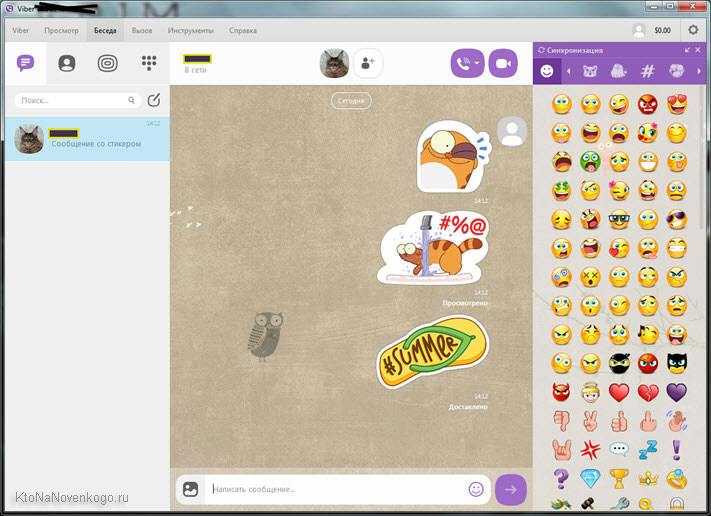Insert the nerd glasses emoticon
This screenshot has width=711, height=516.
point(619,219)
